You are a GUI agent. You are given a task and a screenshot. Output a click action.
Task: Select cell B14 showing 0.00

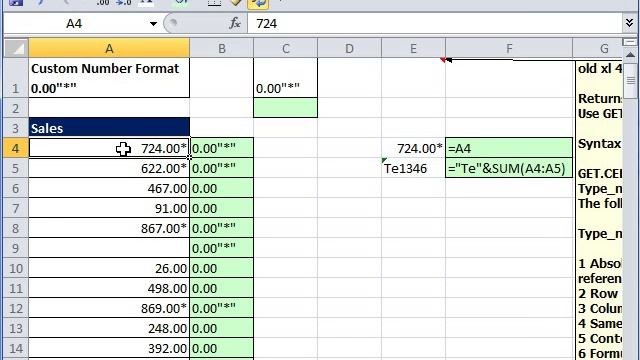coord(222,348)
